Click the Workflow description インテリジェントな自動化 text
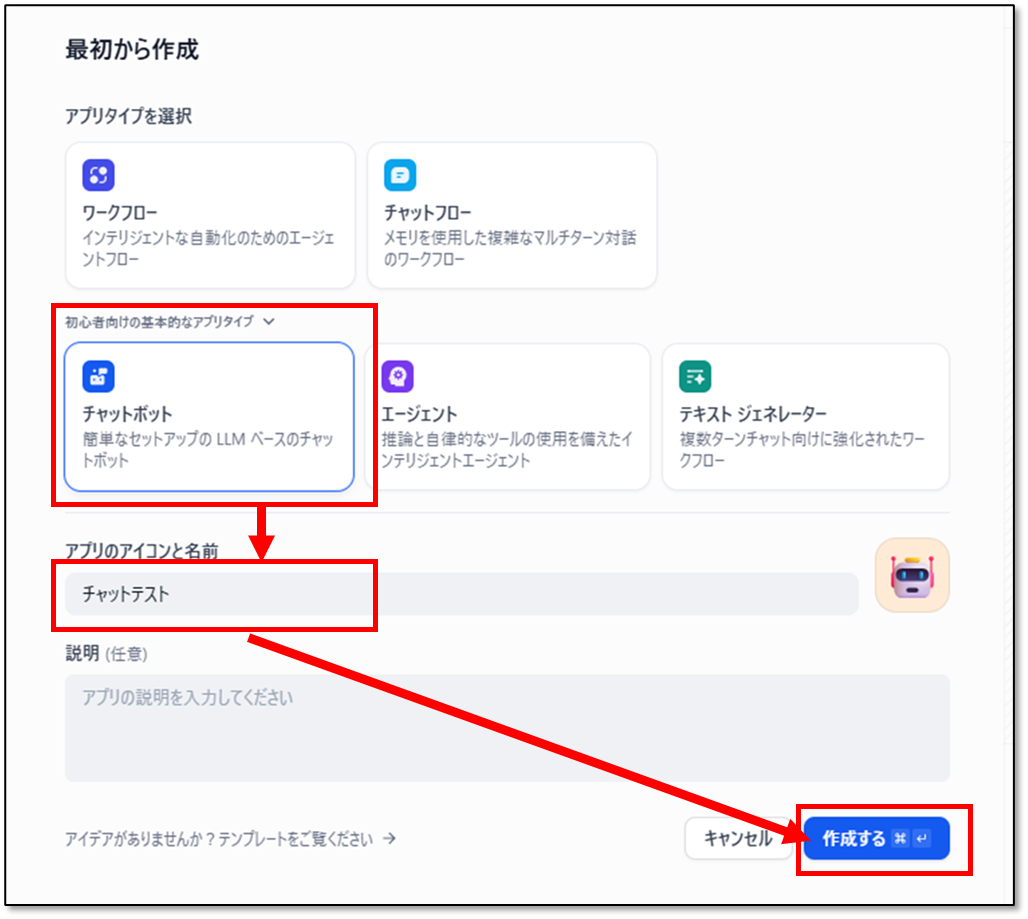The width and height of the screenshot is (1028, 919). click(x=208, y=248)
